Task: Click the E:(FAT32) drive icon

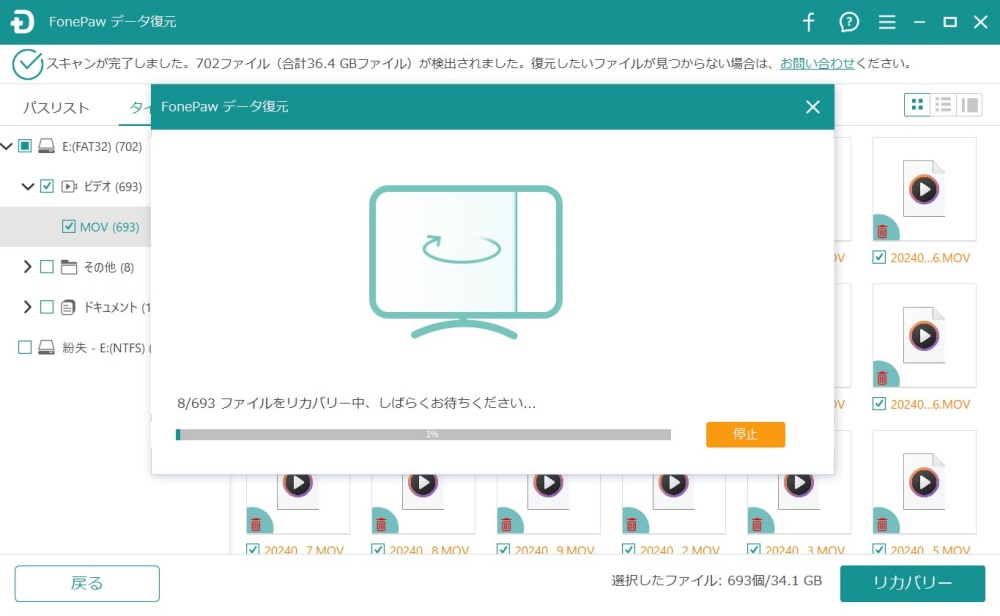Action: [46, 146]
